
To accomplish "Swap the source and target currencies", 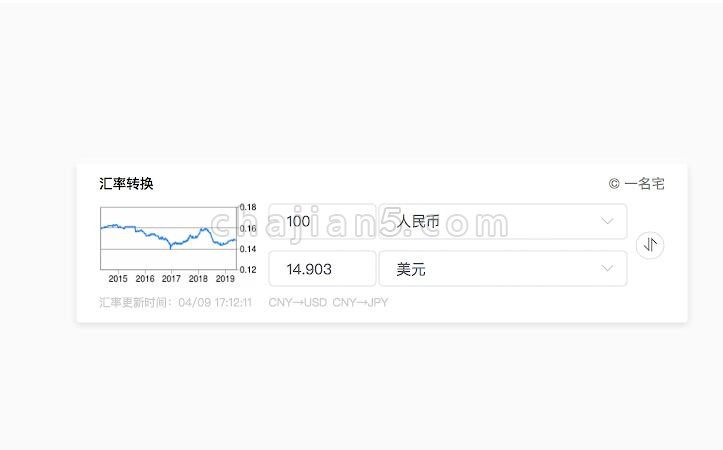I will [650, 245].
